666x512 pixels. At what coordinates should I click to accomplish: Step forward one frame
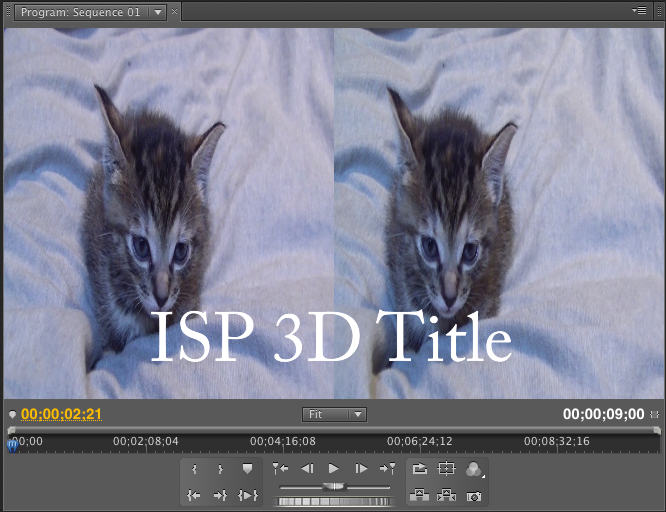pyautogui.click(x=361, y=469)
